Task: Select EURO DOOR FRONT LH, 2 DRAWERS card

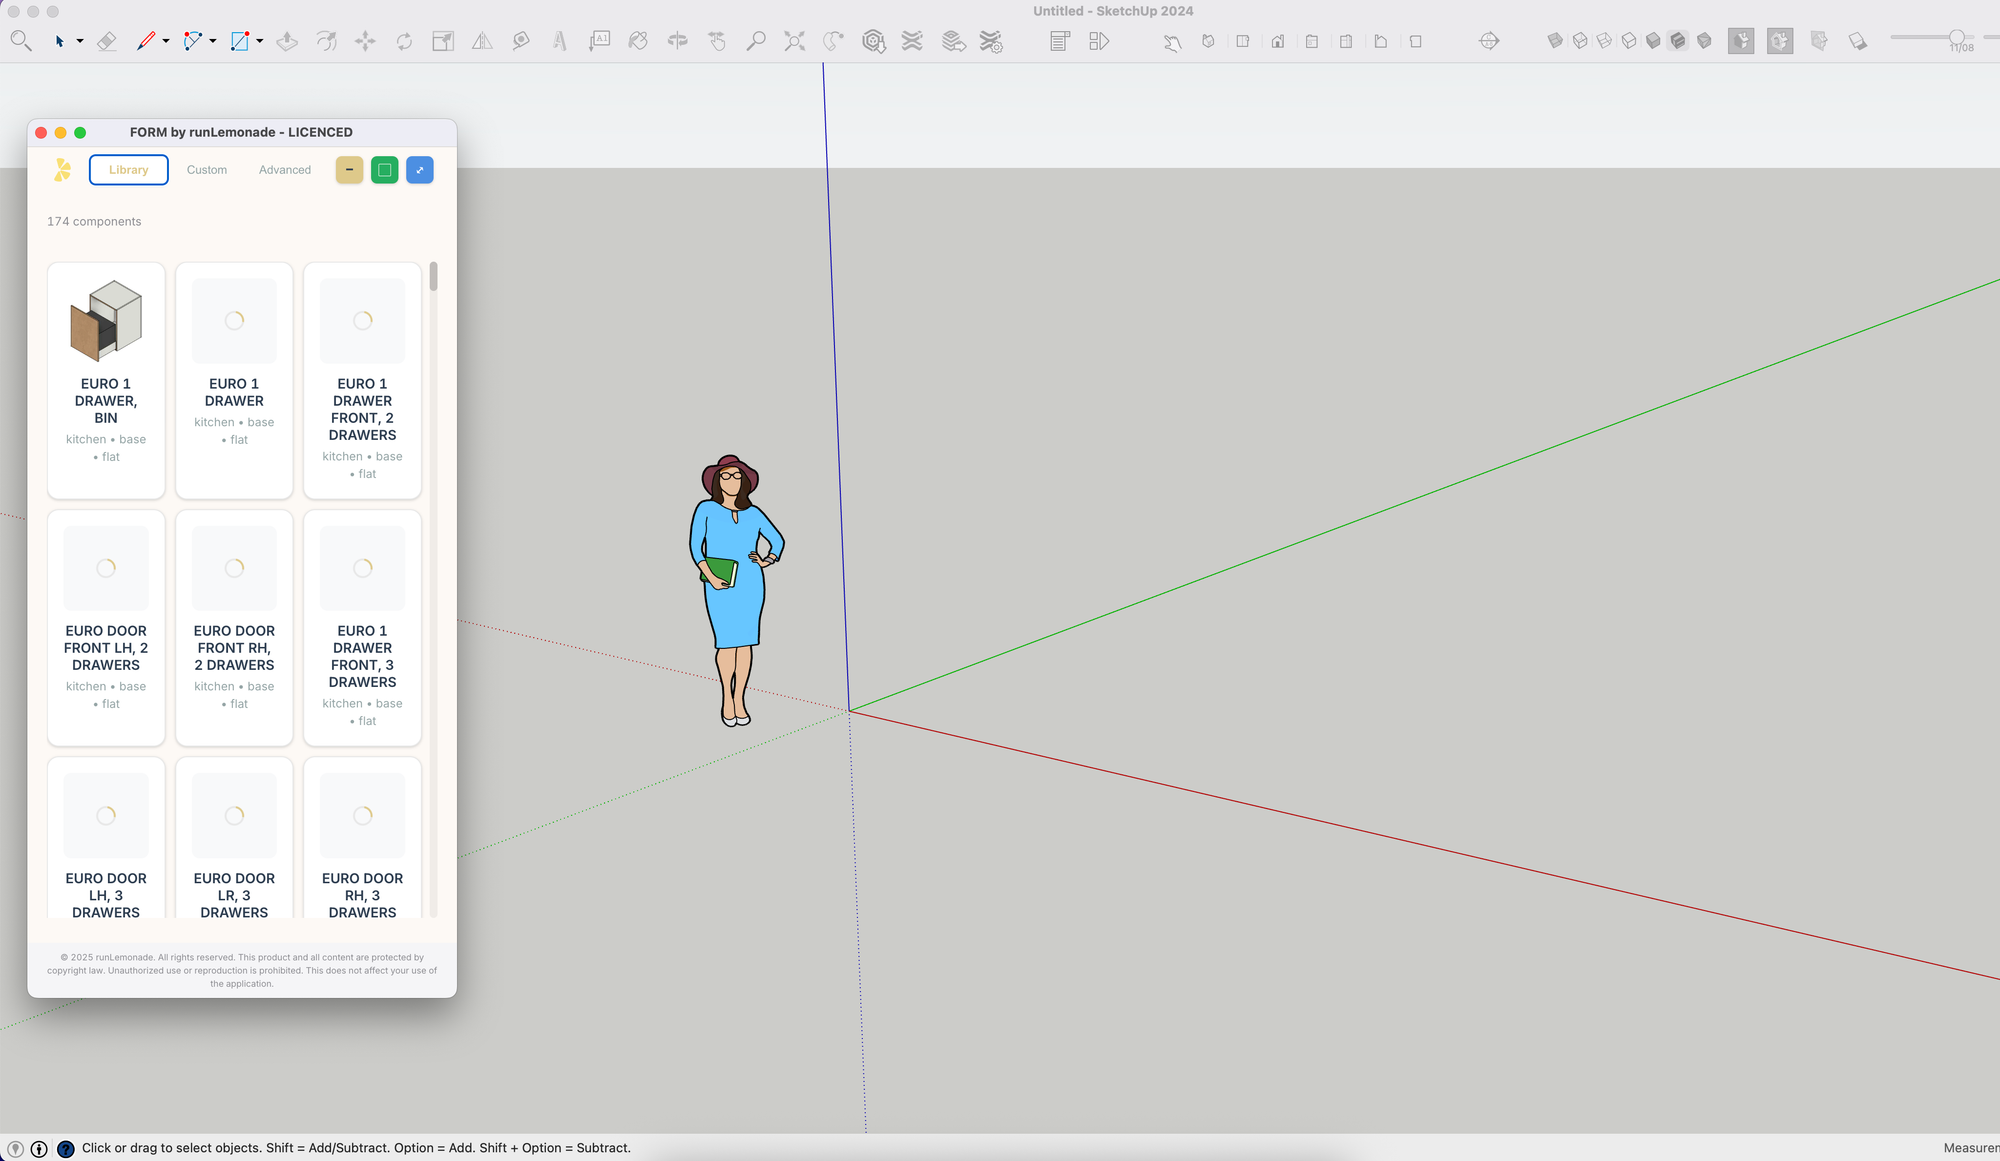Action: coord(106,628)
